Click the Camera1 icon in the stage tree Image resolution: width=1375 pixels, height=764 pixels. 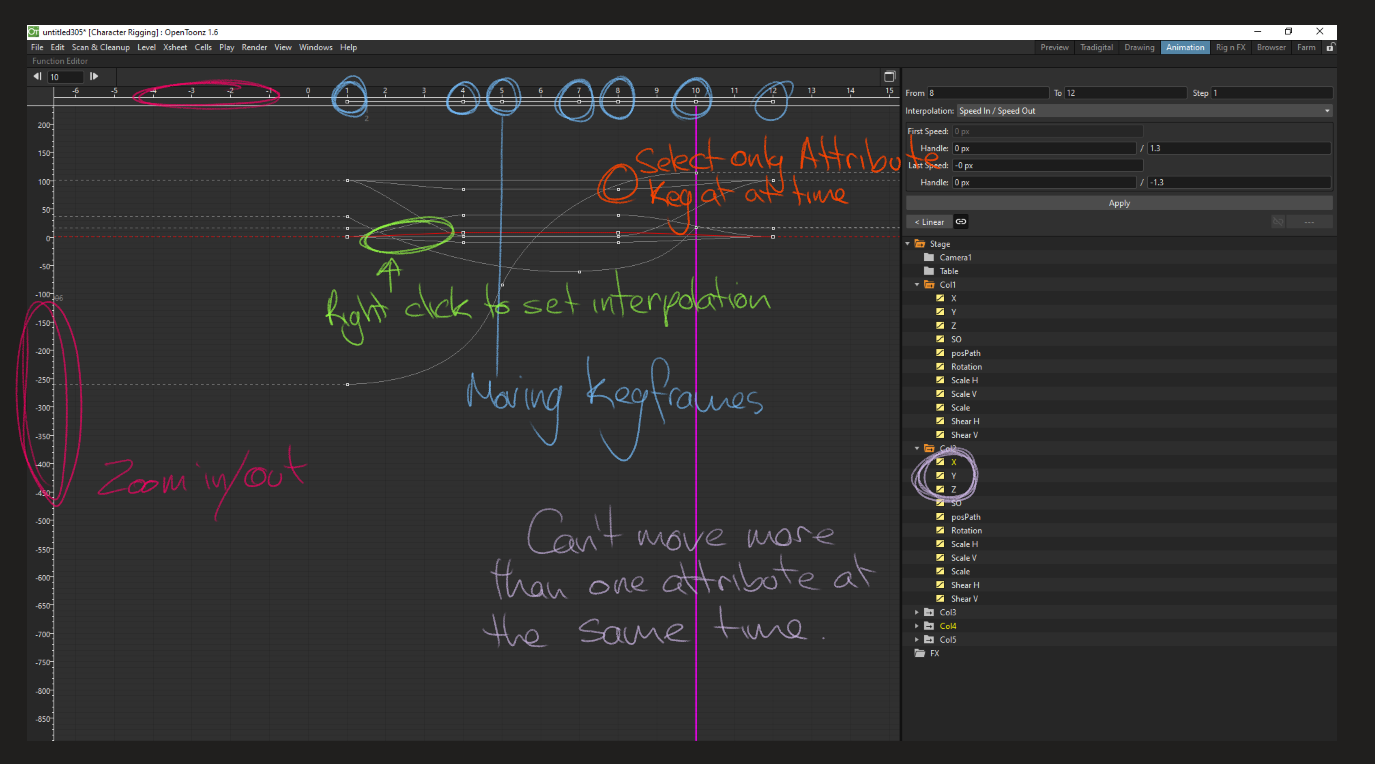(928, 257)
